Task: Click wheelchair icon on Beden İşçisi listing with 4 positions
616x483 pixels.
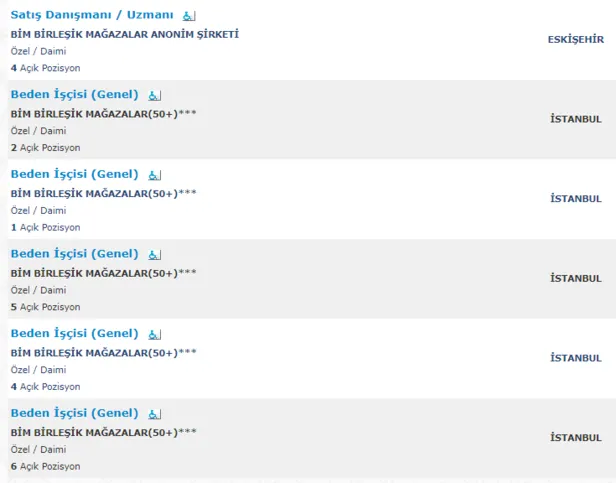Action: pyautogui.click(x=154, y=334)
